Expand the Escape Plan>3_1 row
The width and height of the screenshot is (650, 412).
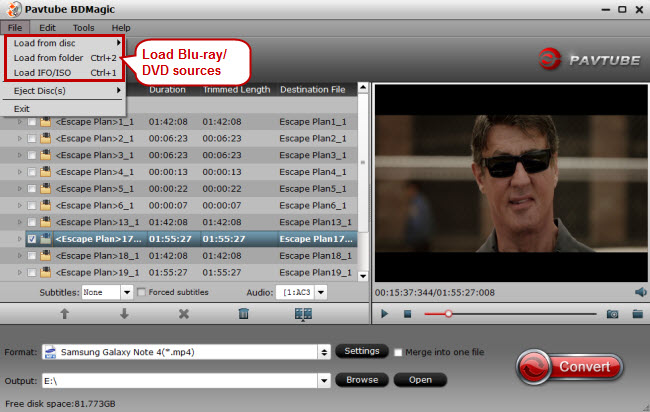[x=19, y=155]
